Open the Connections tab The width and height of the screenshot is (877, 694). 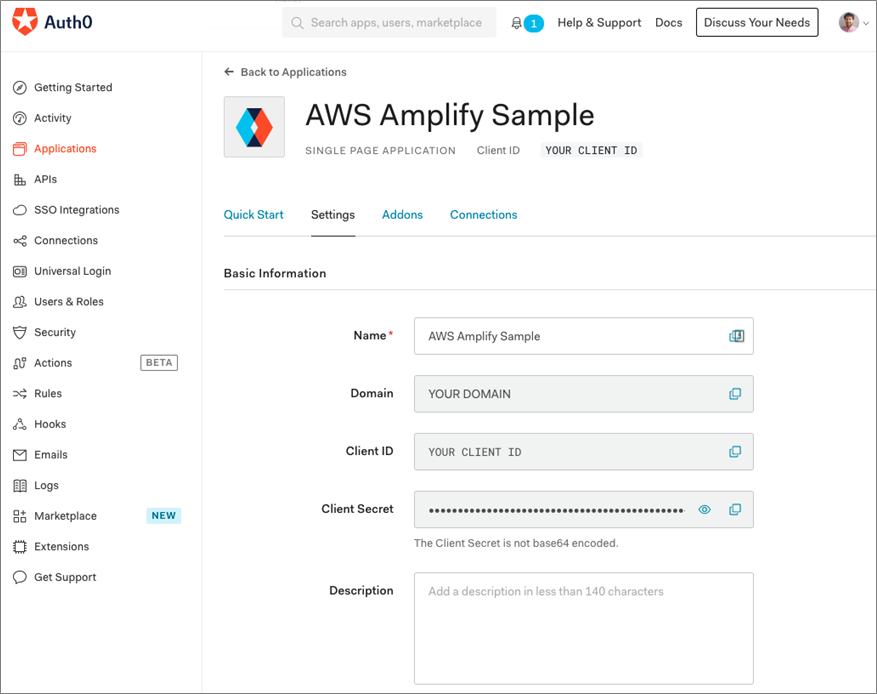click(x=484, y=215)
